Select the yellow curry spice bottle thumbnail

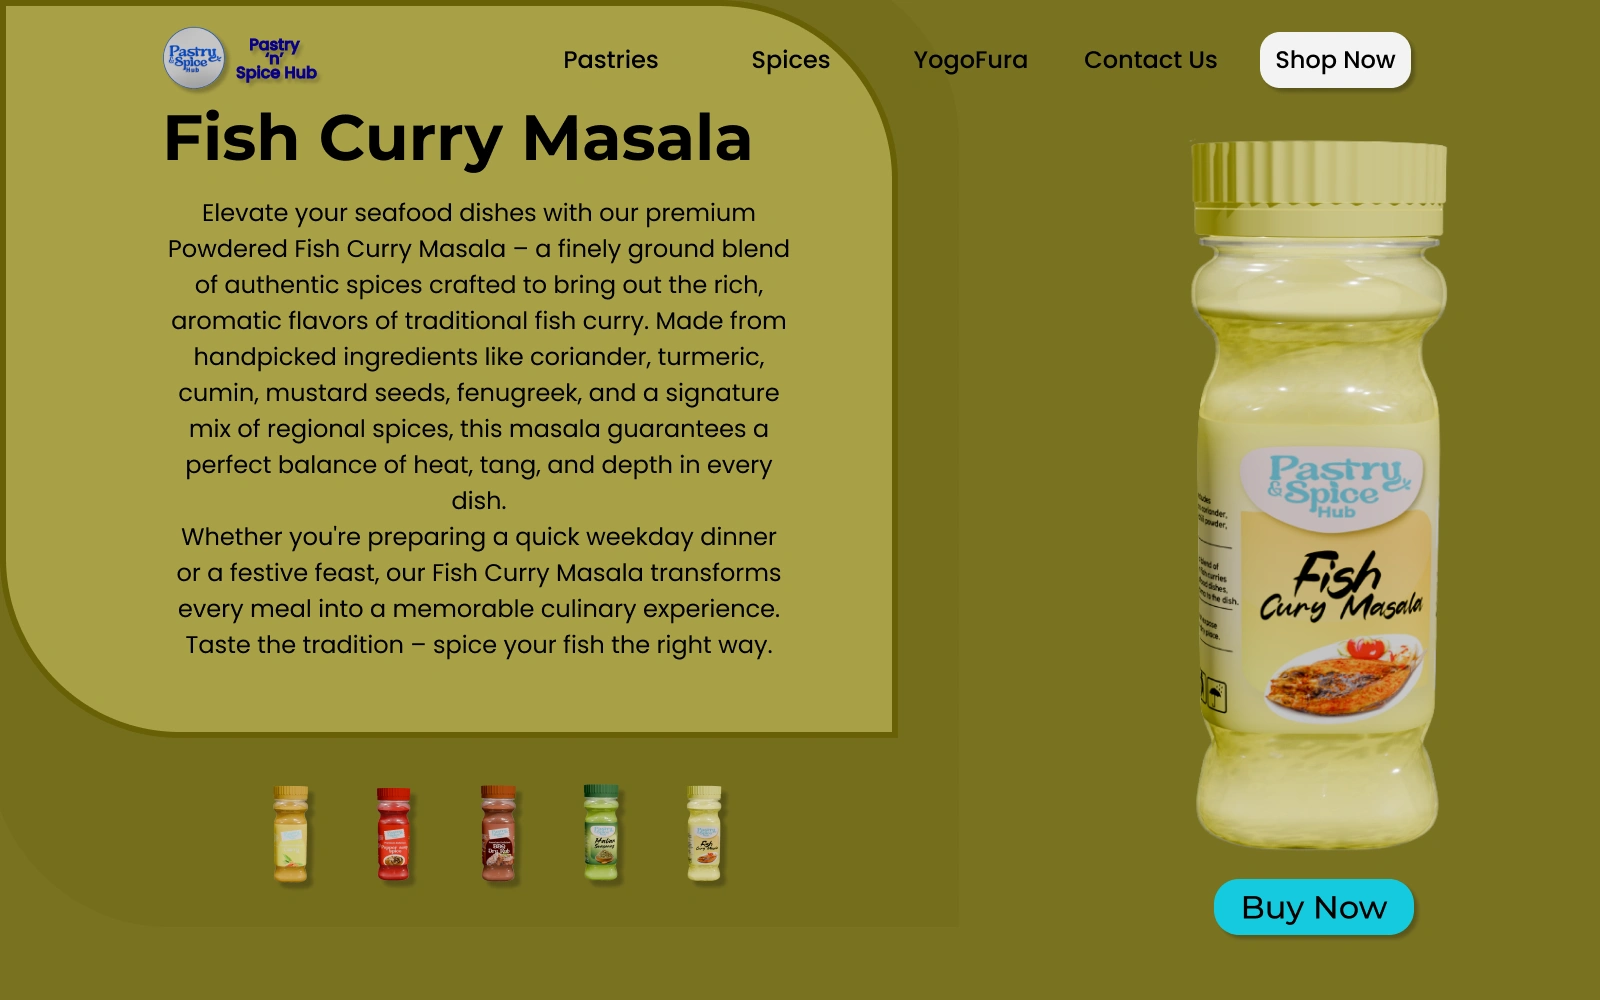pyautogui.click(x=291, y=834)
